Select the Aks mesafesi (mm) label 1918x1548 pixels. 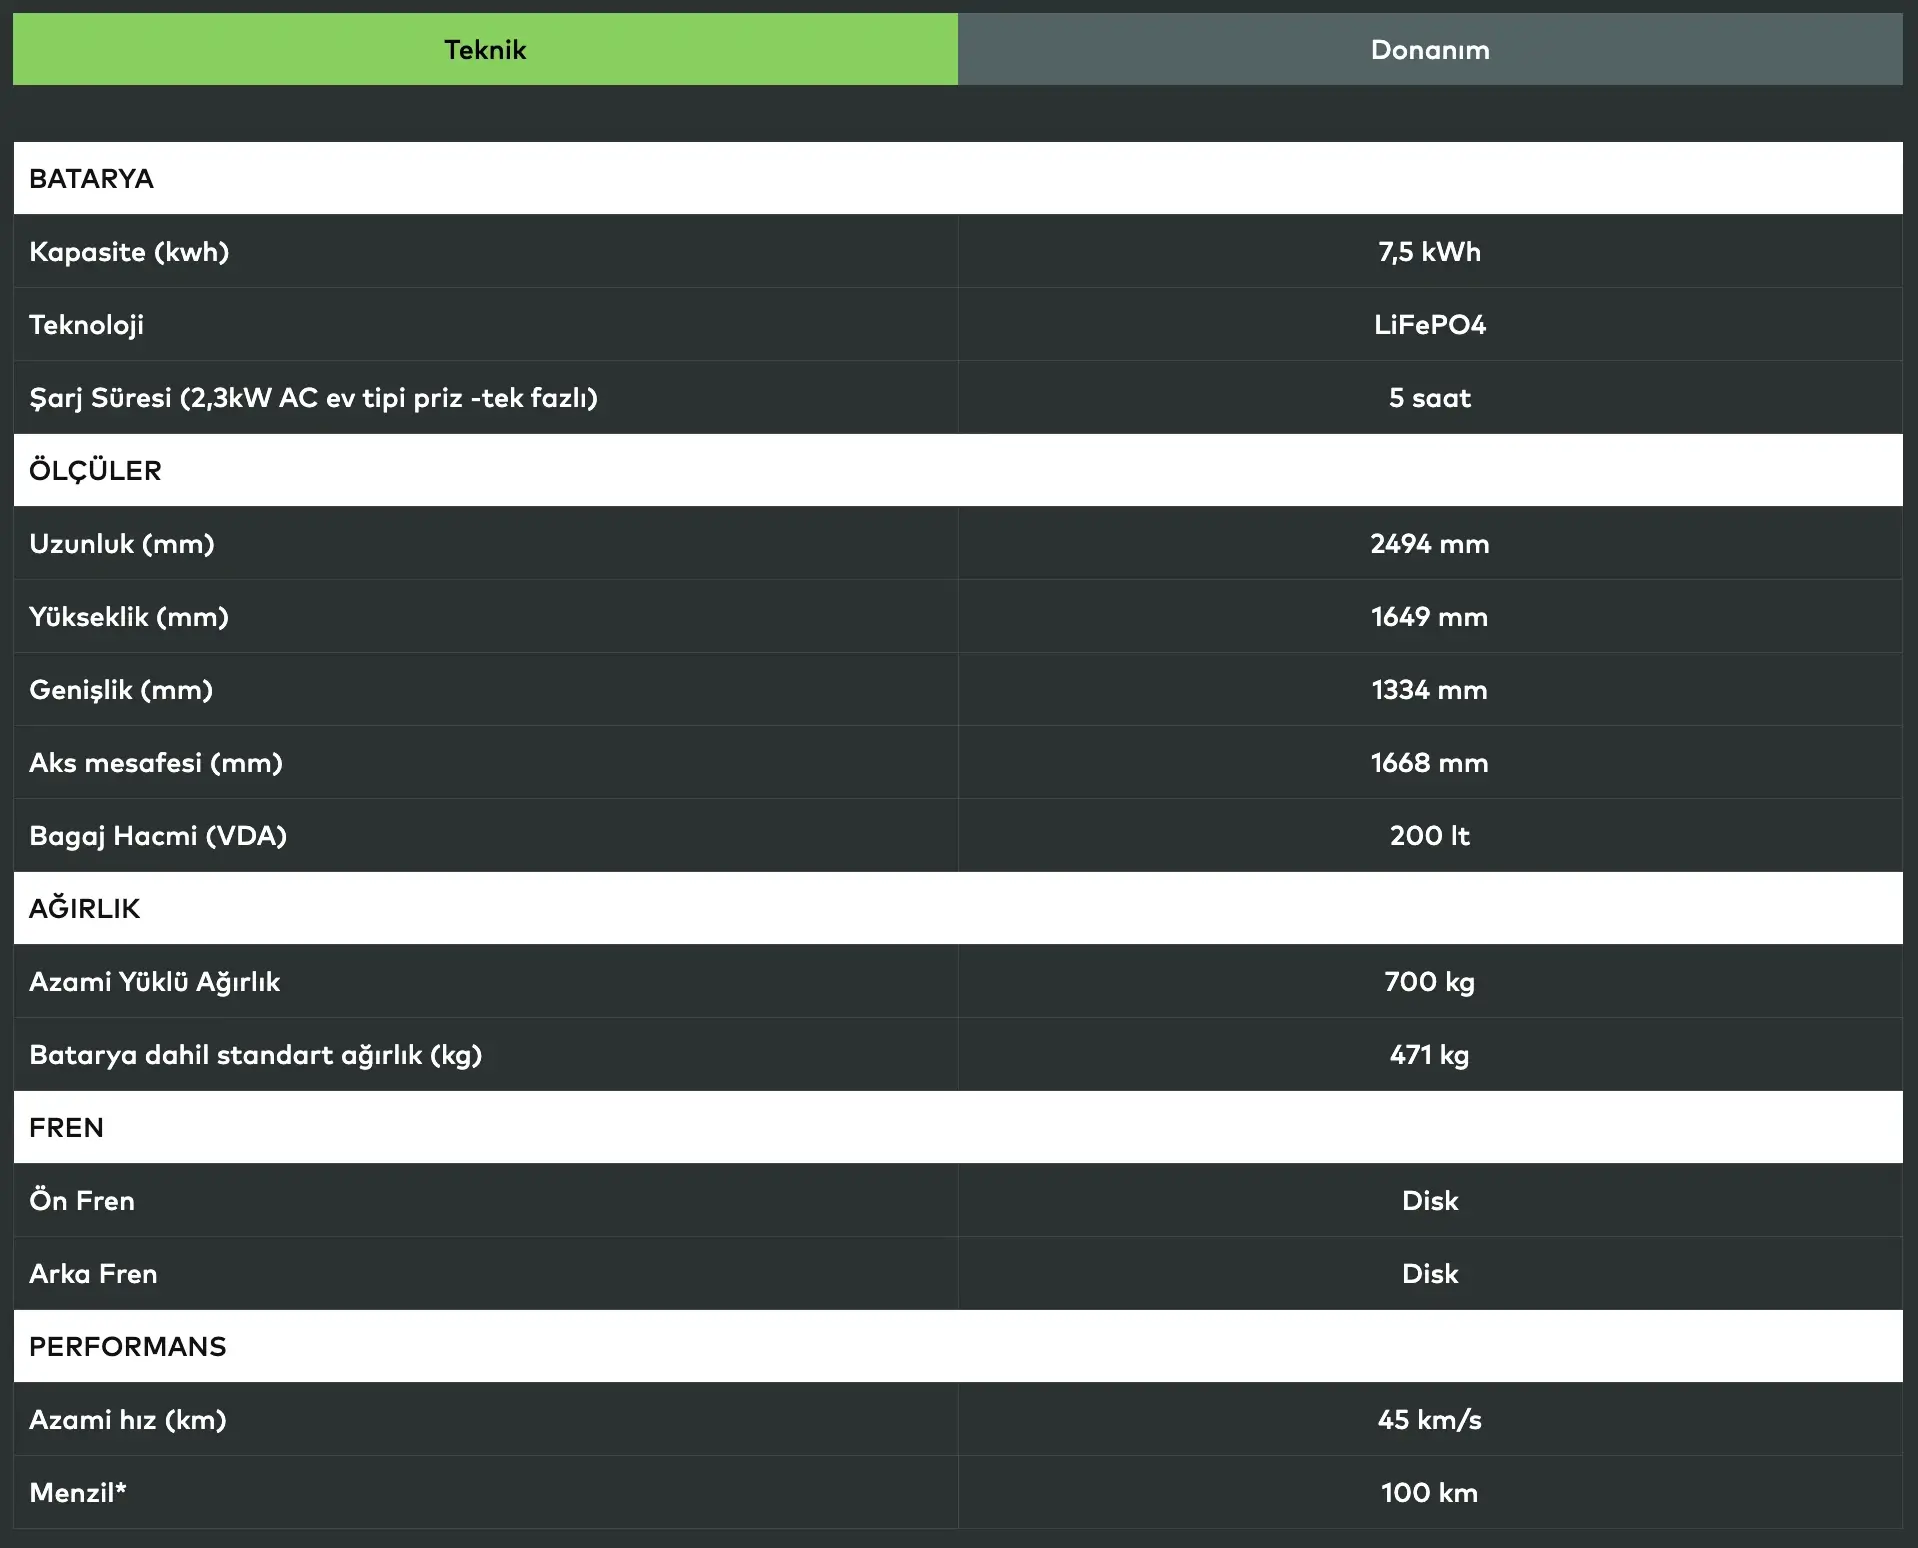click(x=156, y=763)
